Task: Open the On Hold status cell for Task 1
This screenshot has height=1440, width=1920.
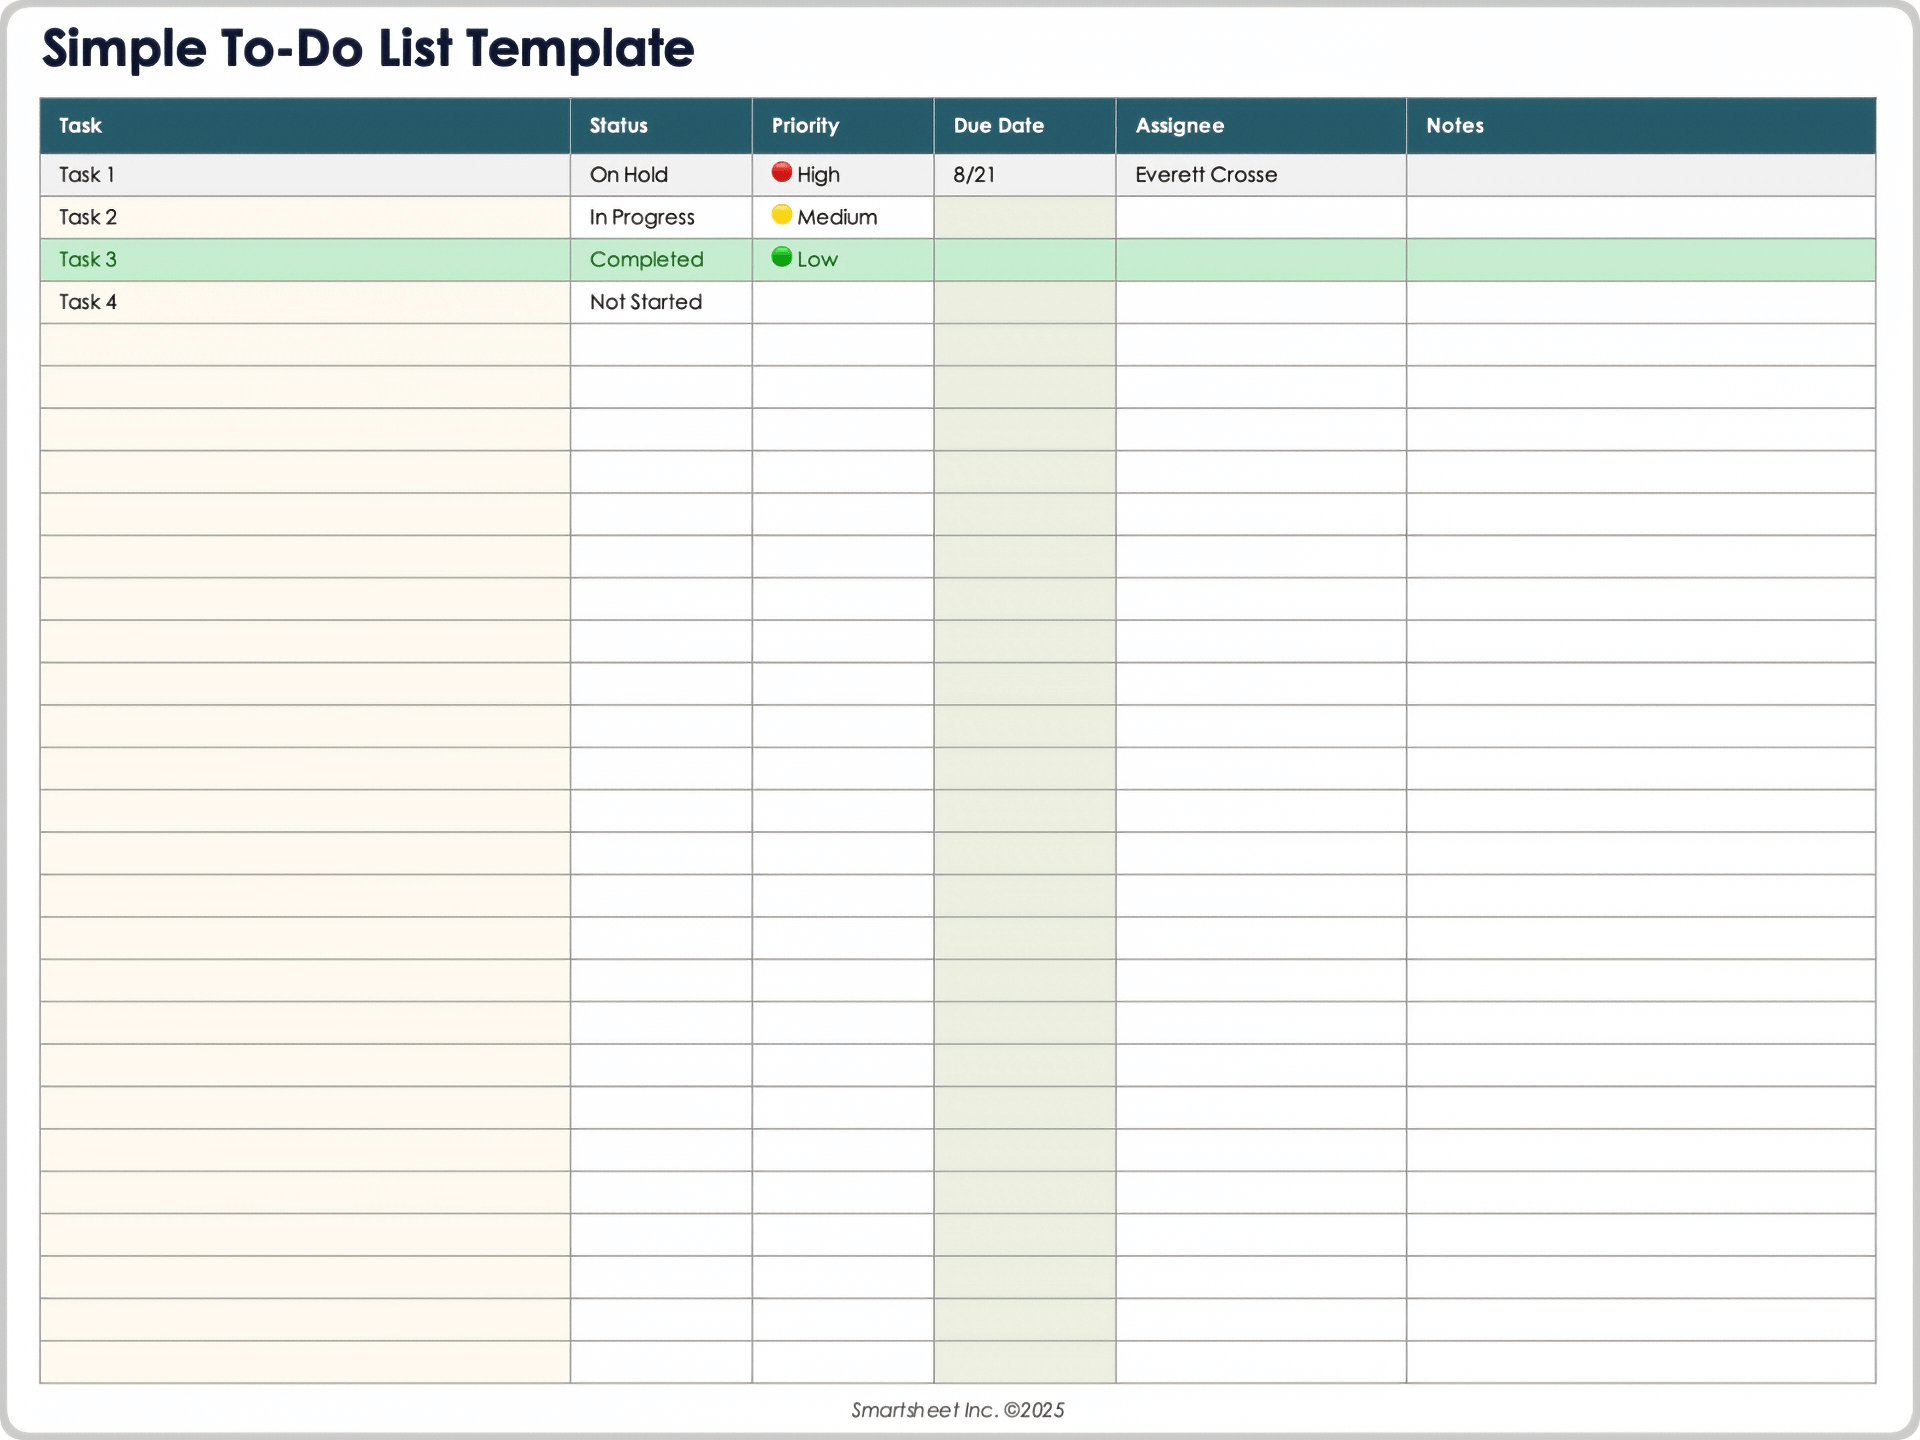Action: point(629,174)
